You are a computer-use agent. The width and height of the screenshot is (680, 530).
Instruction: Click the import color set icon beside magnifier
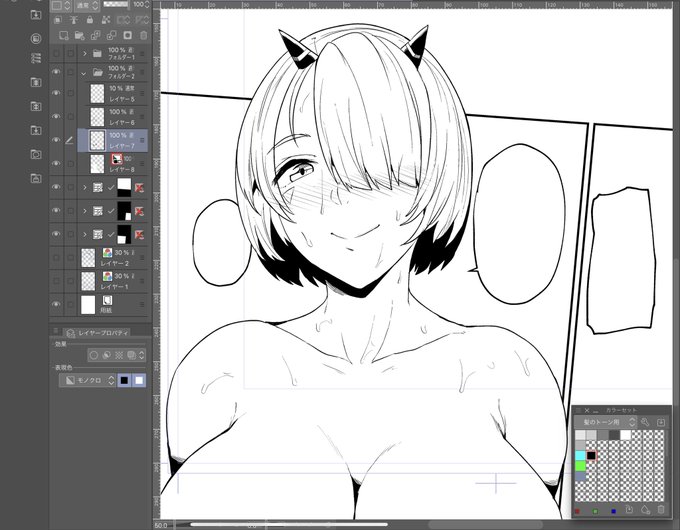coord(661,422)
